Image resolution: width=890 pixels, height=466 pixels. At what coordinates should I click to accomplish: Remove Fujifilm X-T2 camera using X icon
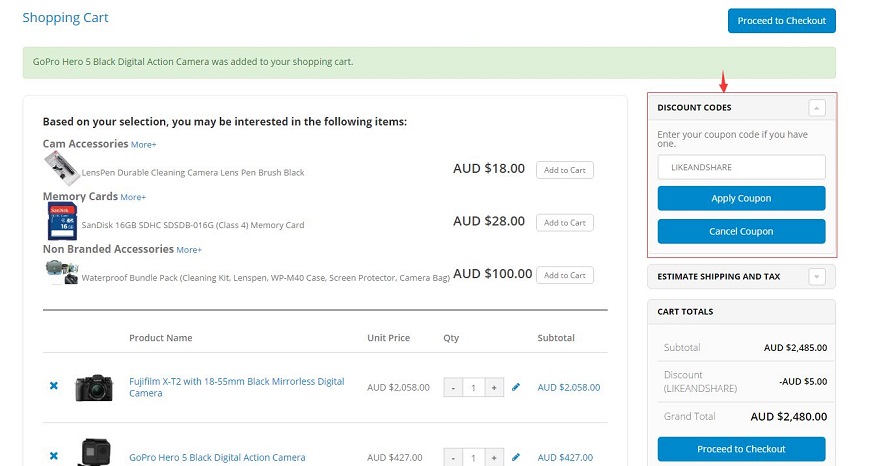click(x=53, y=386)
